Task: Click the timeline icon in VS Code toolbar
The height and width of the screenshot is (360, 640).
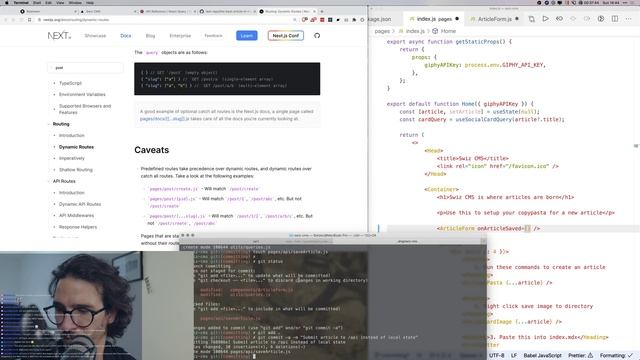Action: pos(601,19)
